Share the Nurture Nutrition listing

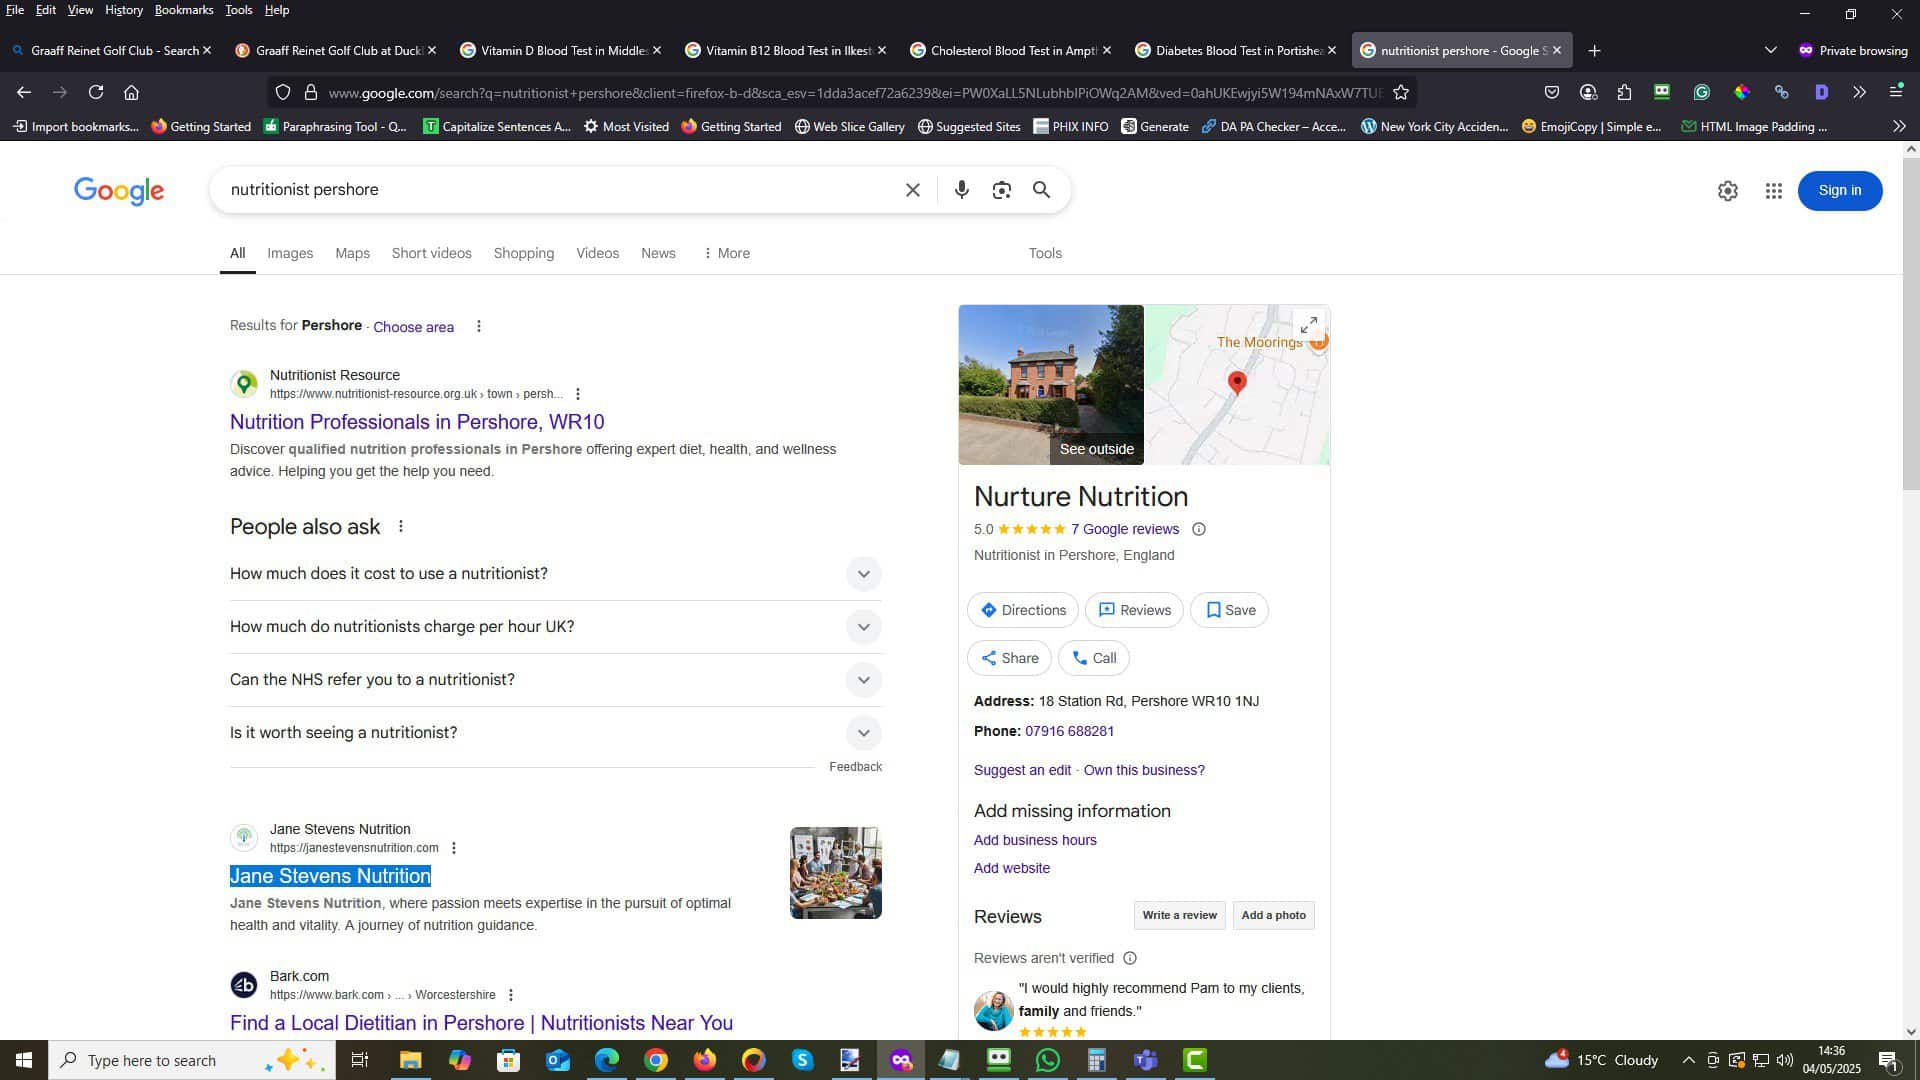(x=1009, y=658)
